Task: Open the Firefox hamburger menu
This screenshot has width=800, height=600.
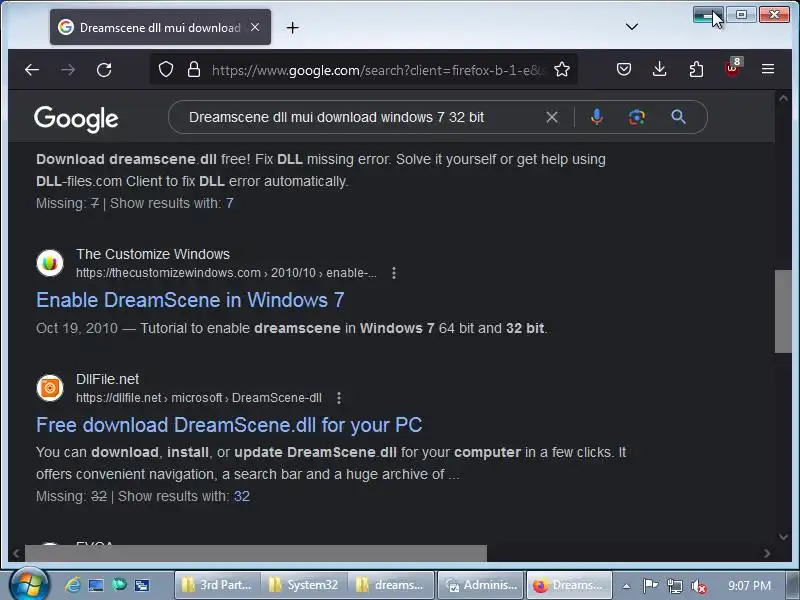Action: pos(768,69)
